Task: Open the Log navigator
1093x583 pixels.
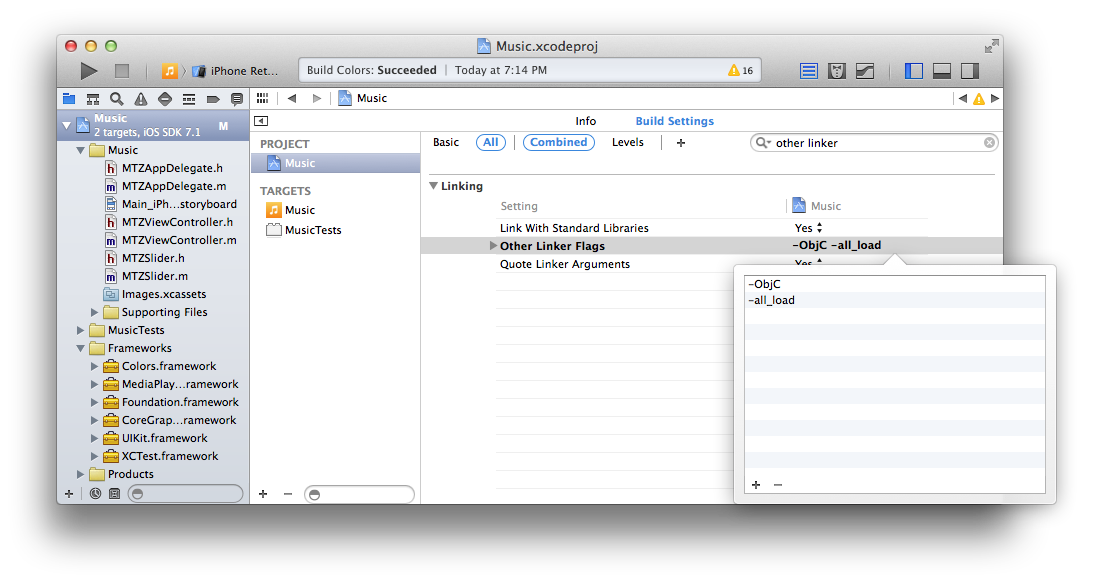Action: (x=237, y=99)
